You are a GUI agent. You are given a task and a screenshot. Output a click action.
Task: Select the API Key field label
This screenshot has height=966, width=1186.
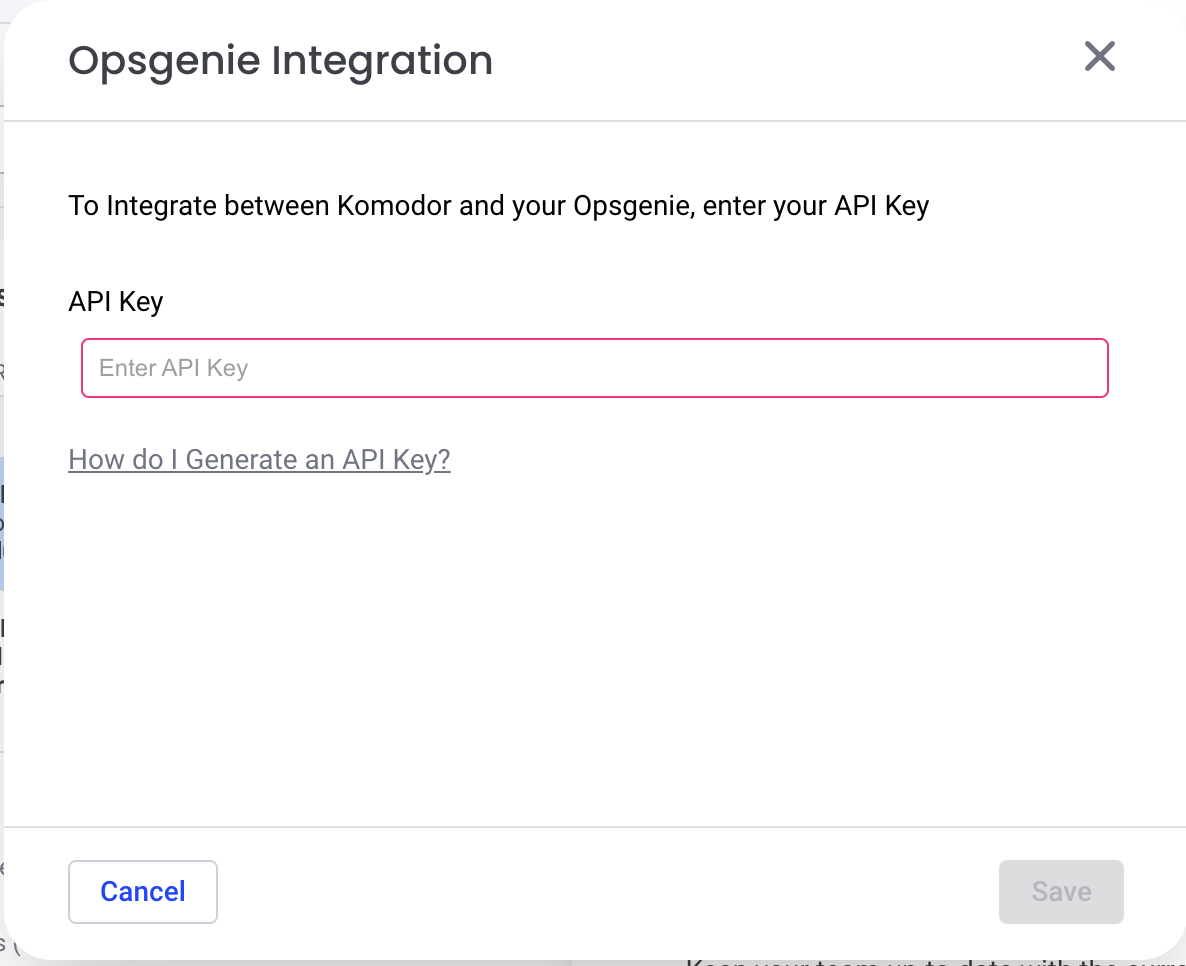click(x=116, y=302)
